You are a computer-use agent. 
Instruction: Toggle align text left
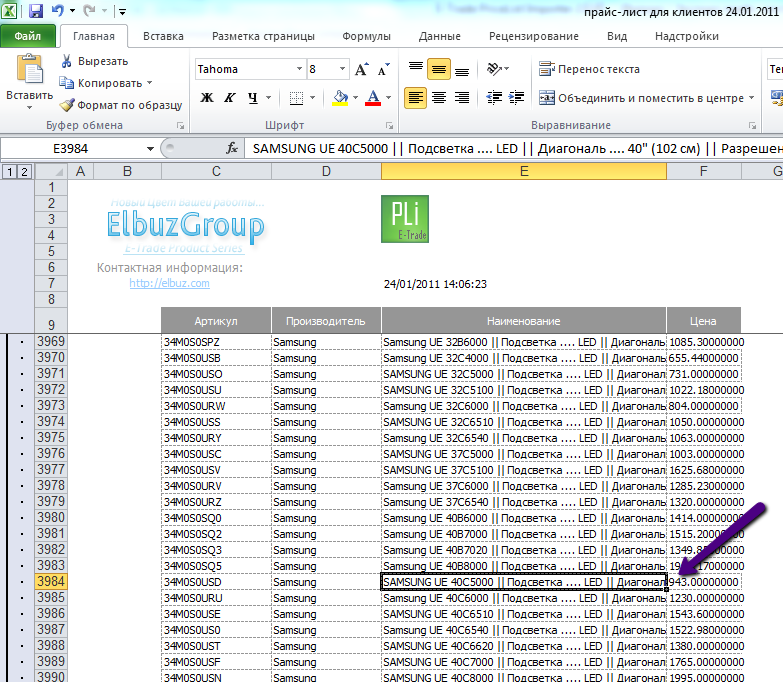pyautogui.click(x=415, y=98)
